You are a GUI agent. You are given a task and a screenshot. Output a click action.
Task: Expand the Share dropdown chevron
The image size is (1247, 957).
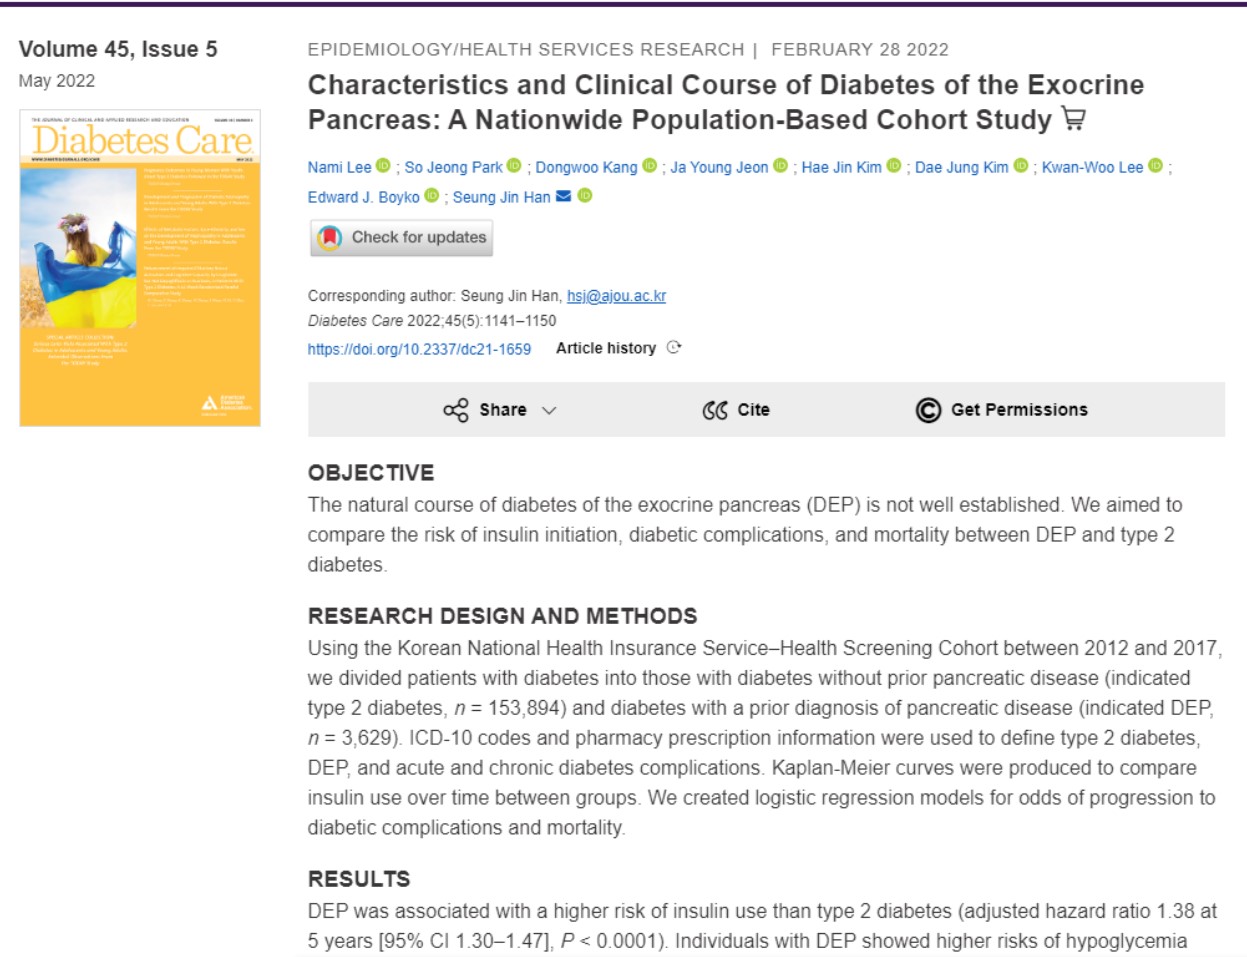coord(549,410)
